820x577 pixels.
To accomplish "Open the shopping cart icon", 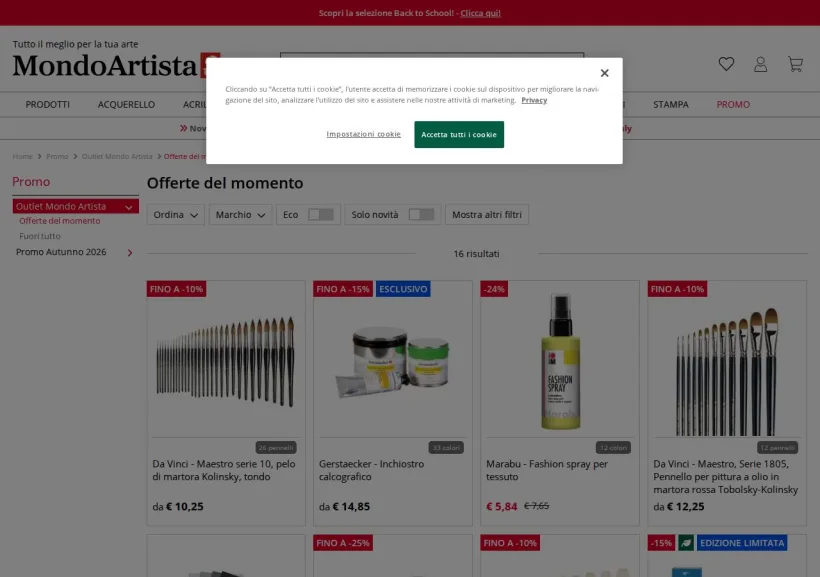I will 795,64.
